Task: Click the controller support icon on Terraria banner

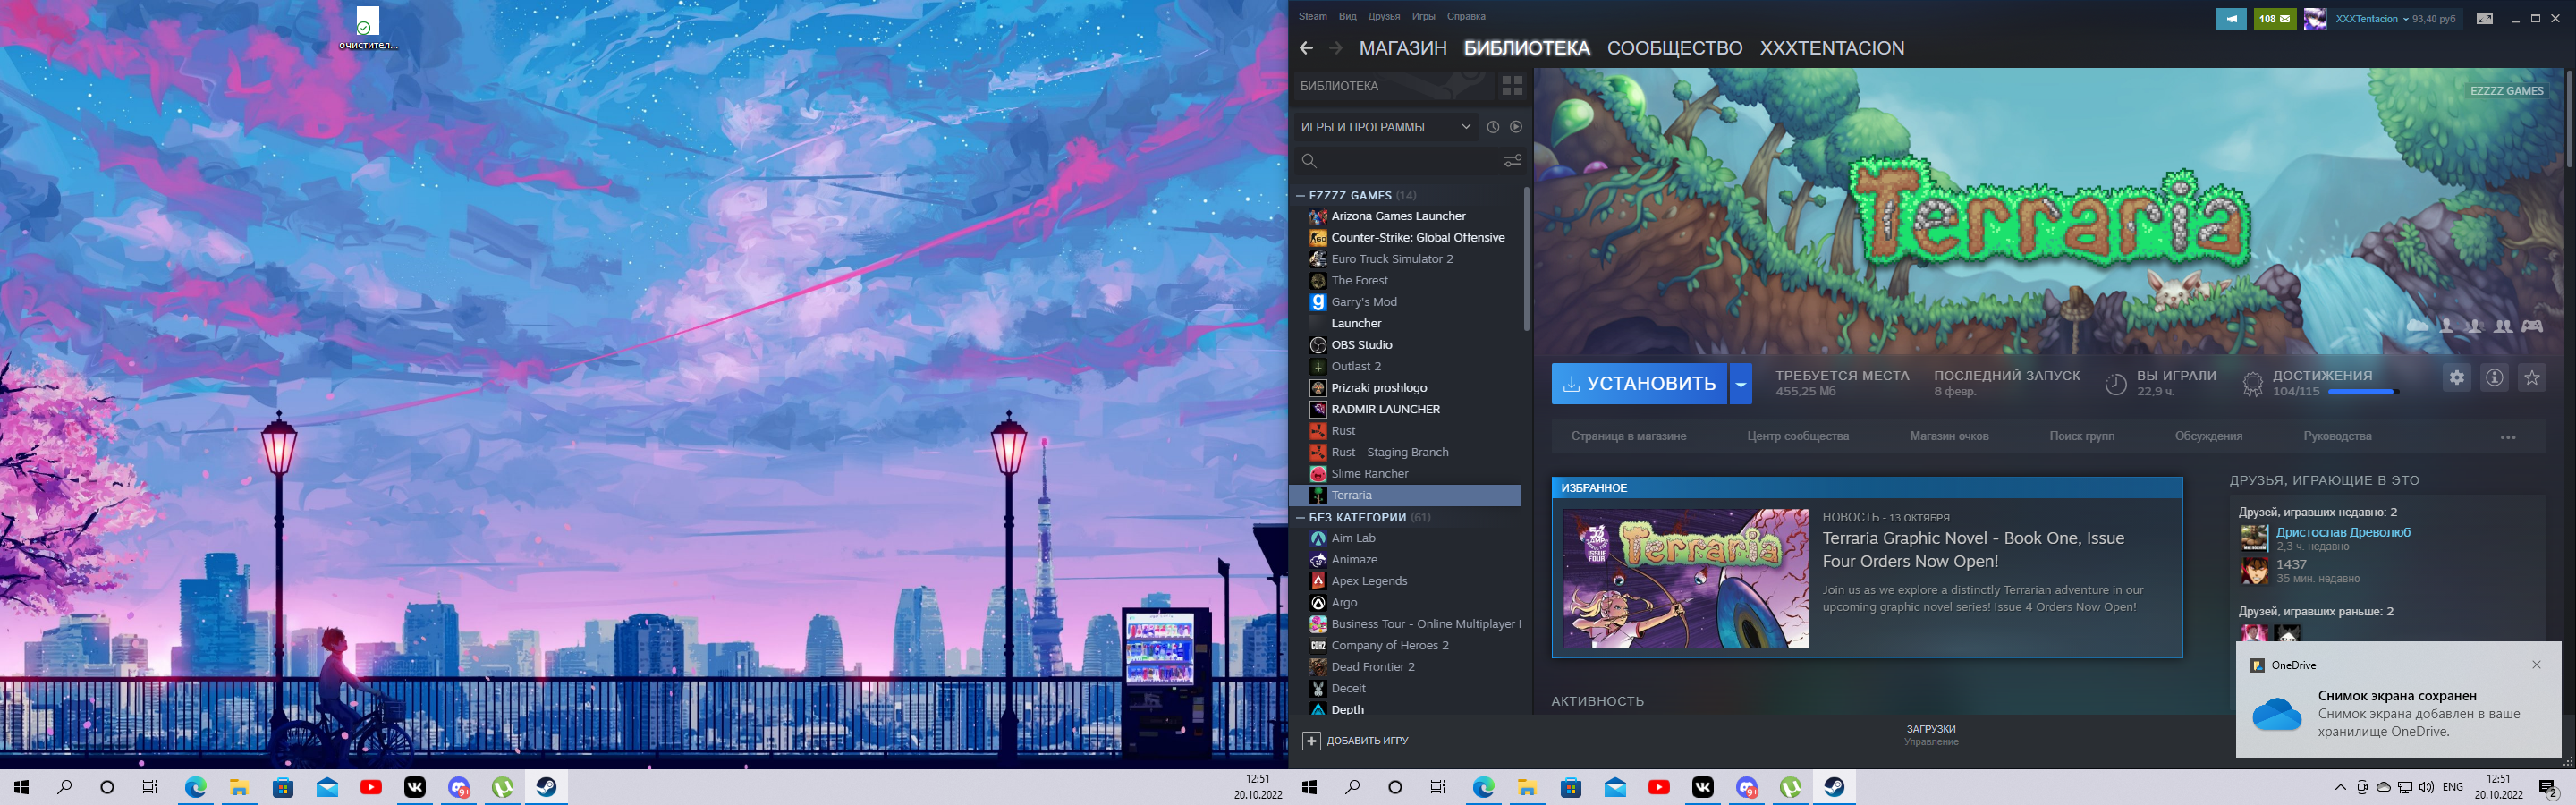Action: pos(2532,326)
